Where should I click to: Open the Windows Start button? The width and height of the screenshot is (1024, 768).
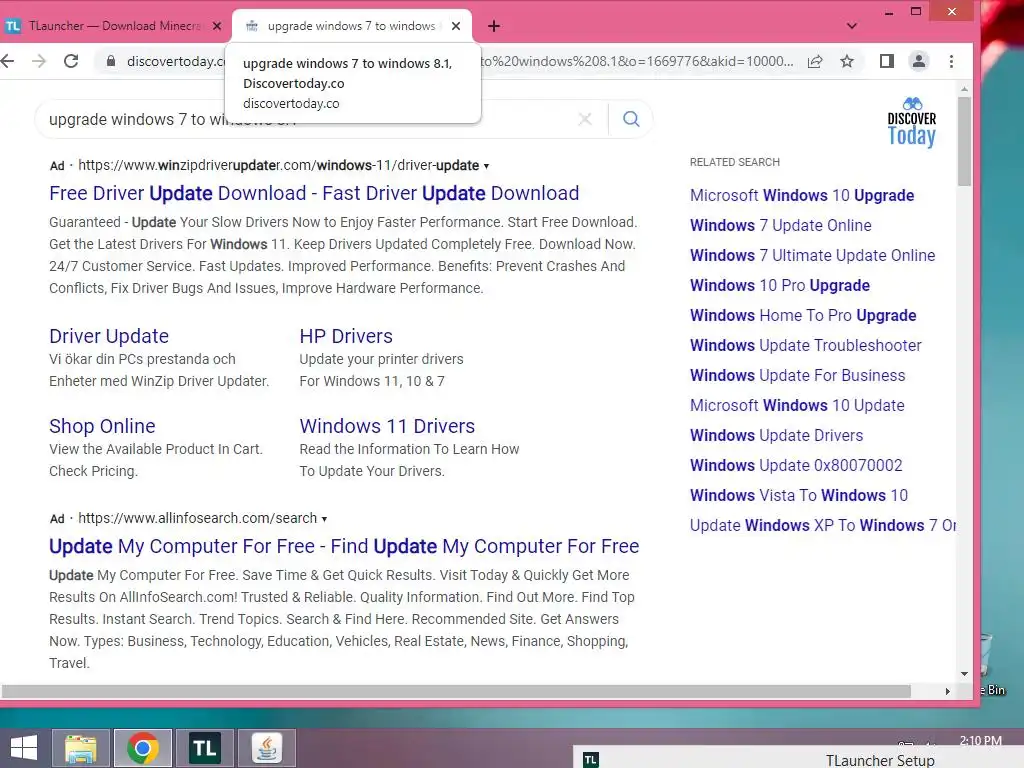coord(24,748)
